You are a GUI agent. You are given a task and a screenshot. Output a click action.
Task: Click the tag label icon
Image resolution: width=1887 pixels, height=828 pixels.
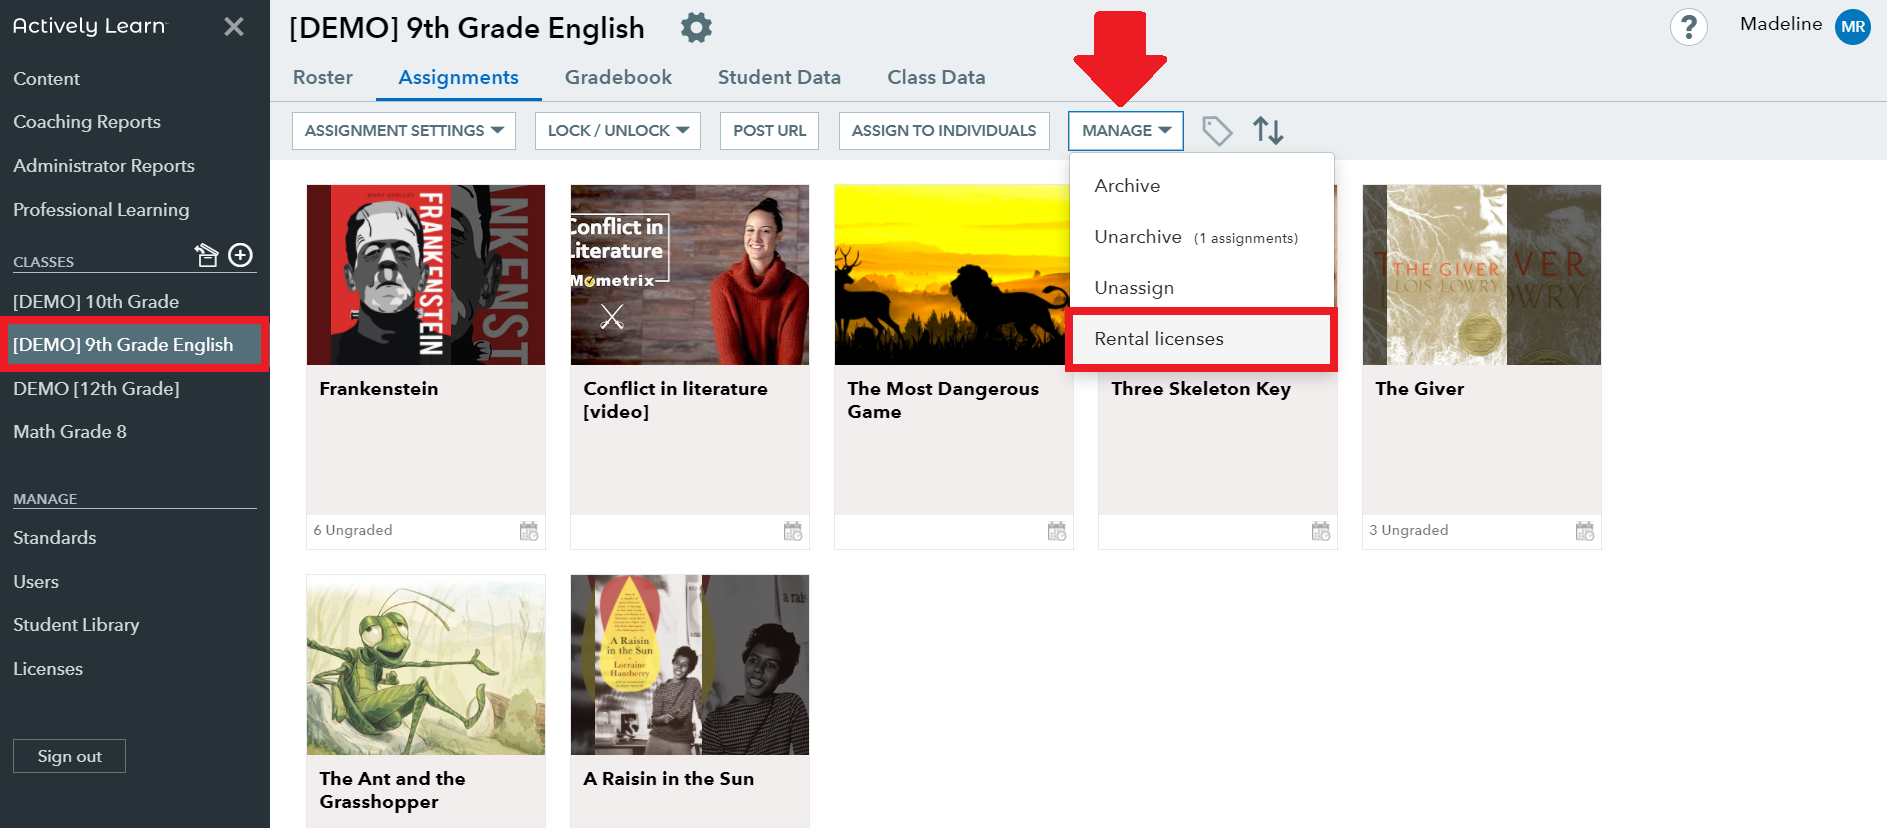[1217, 131]
